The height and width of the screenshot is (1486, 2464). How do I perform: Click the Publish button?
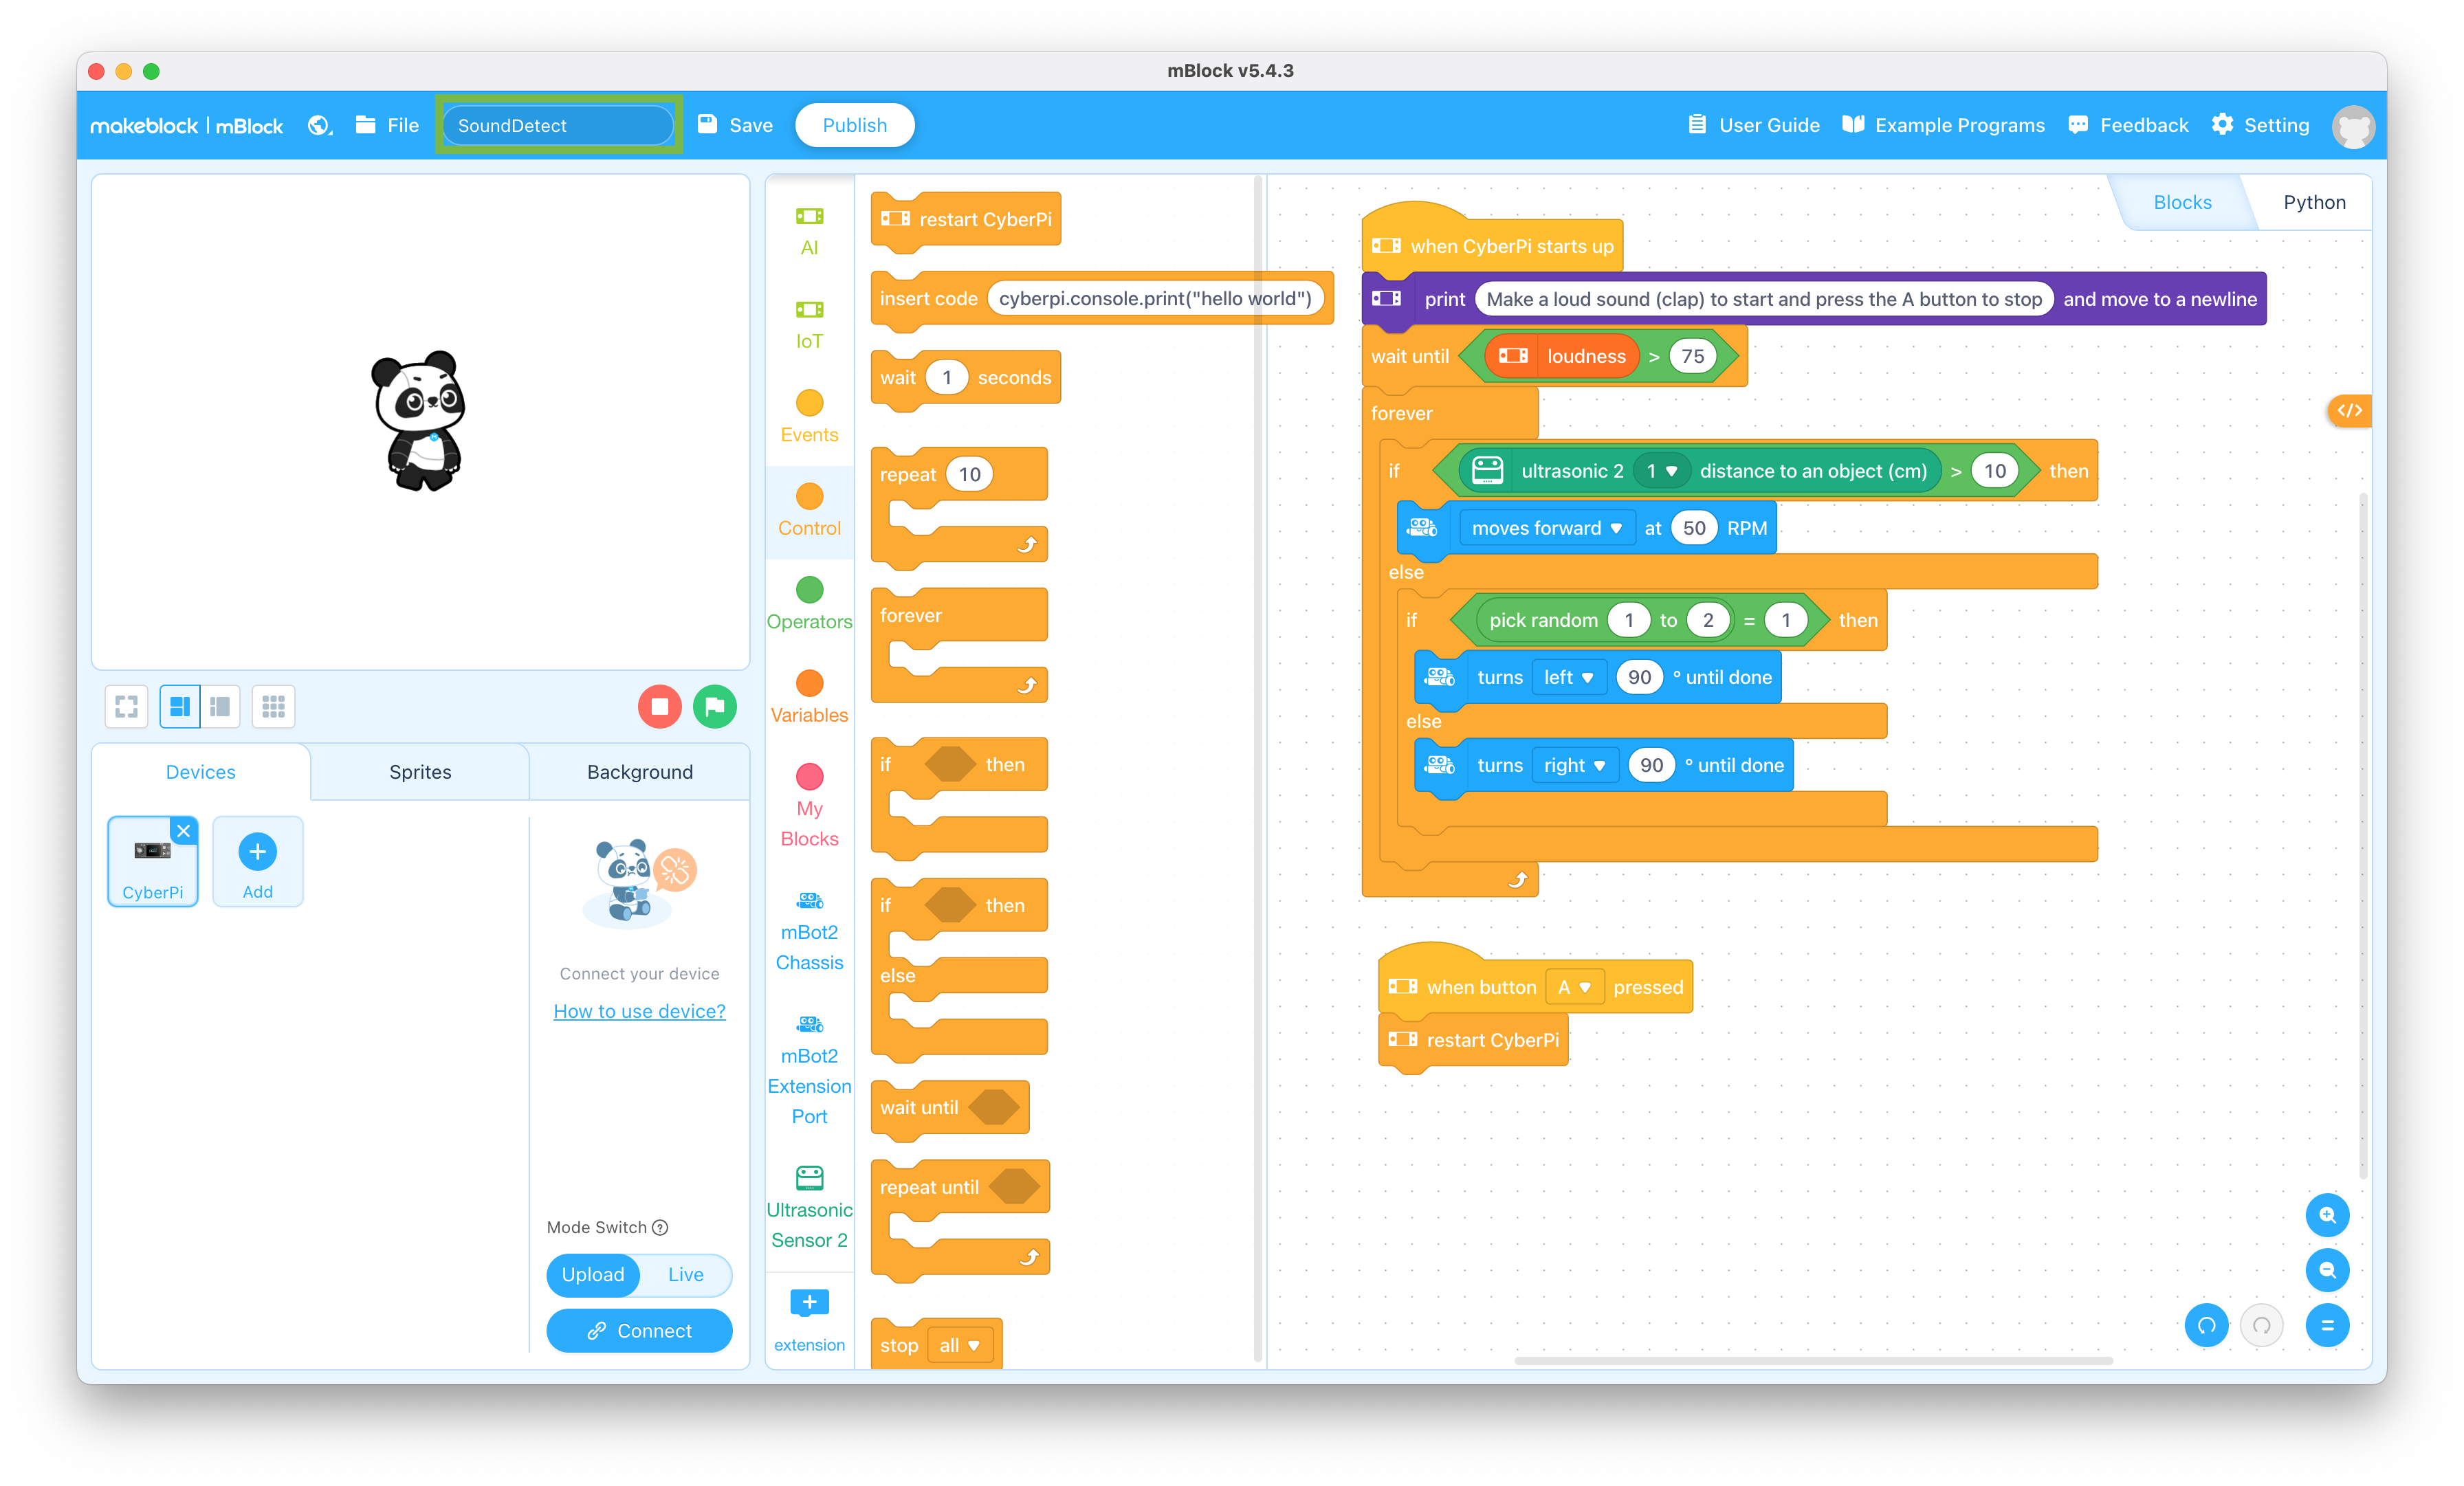(x=857, y=125)
